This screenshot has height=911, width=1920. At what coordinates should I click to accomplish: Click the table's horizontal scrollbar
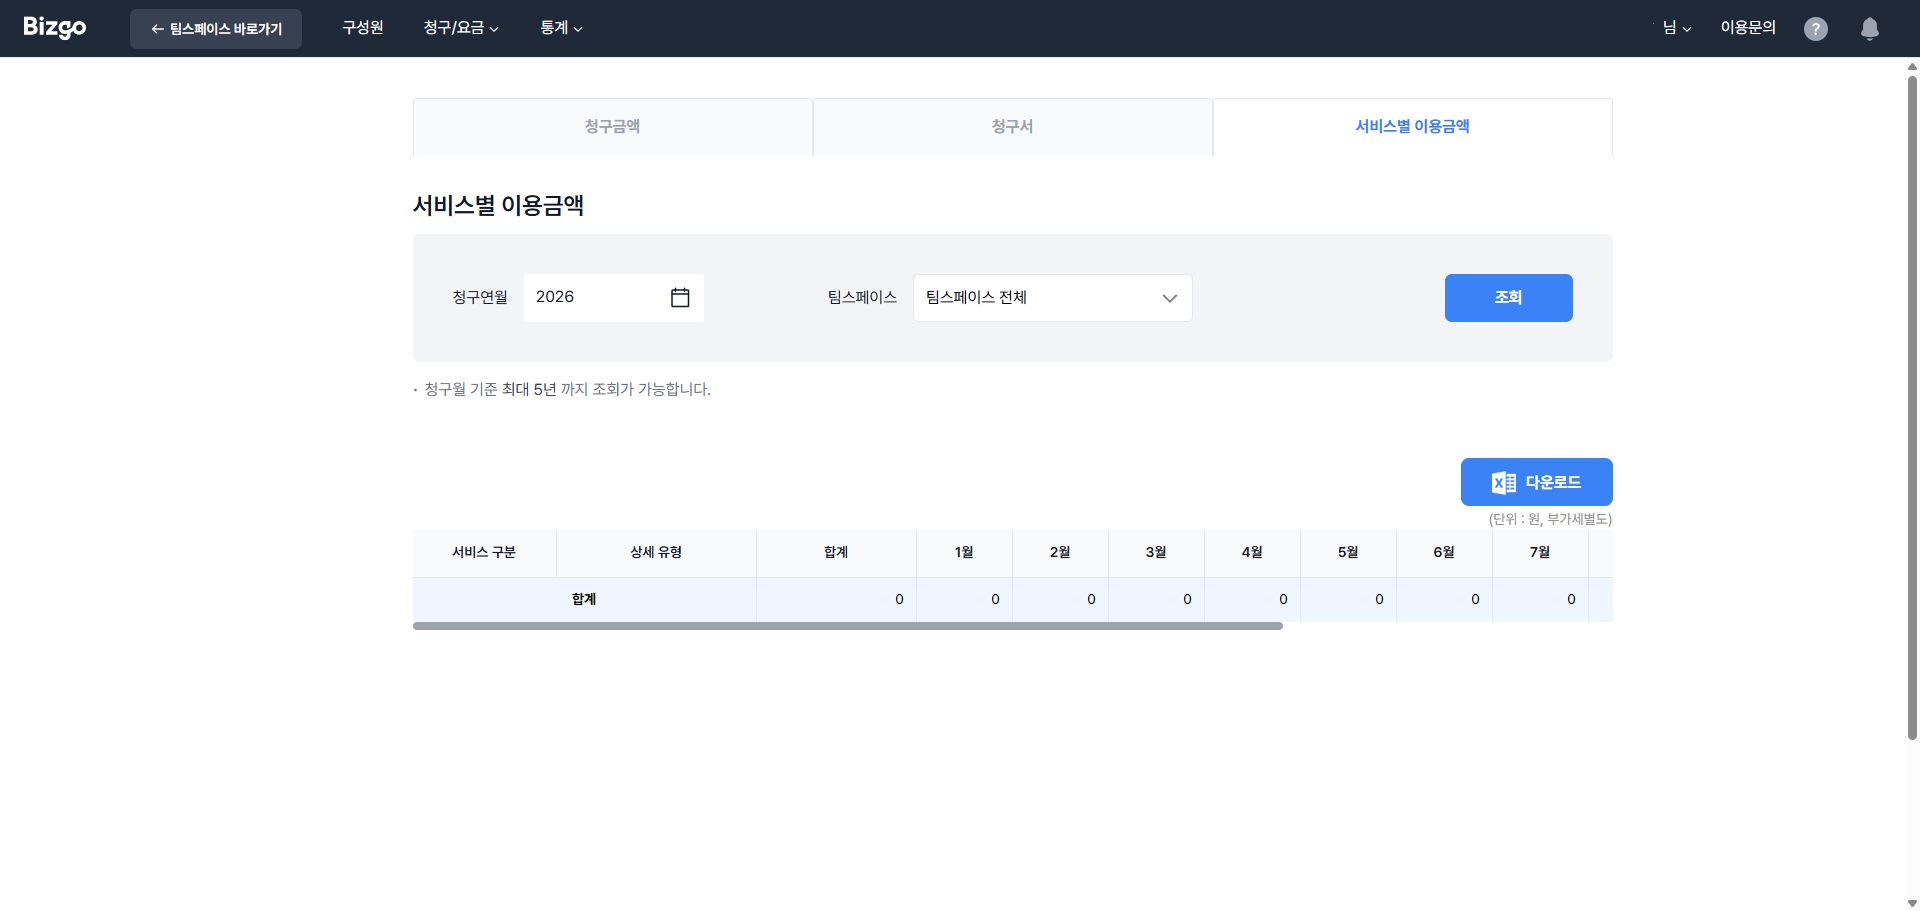coord(847,626)
